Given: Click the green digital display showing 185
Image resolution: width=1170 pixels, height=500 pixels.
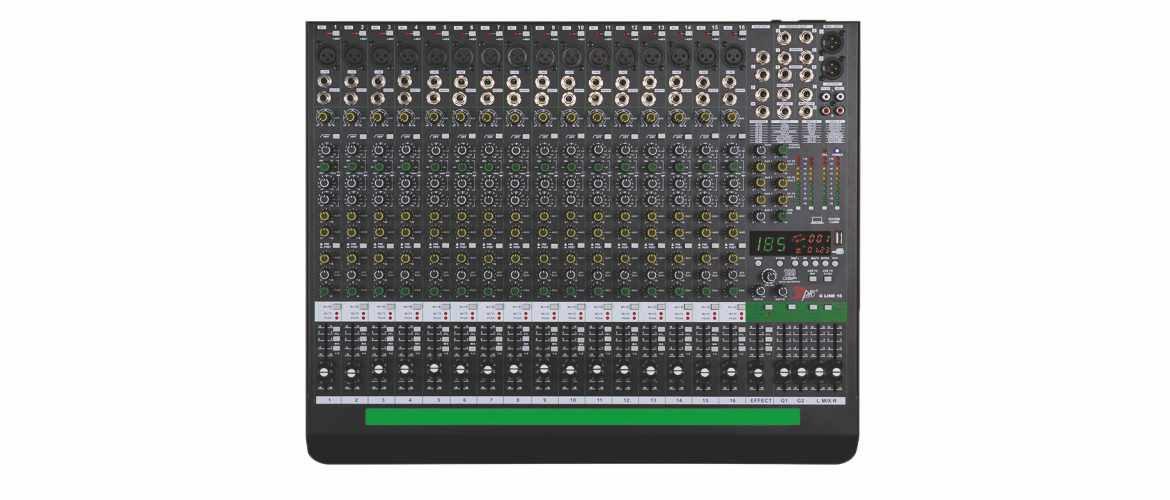Looking at the screenshot, I should (770, 244).
